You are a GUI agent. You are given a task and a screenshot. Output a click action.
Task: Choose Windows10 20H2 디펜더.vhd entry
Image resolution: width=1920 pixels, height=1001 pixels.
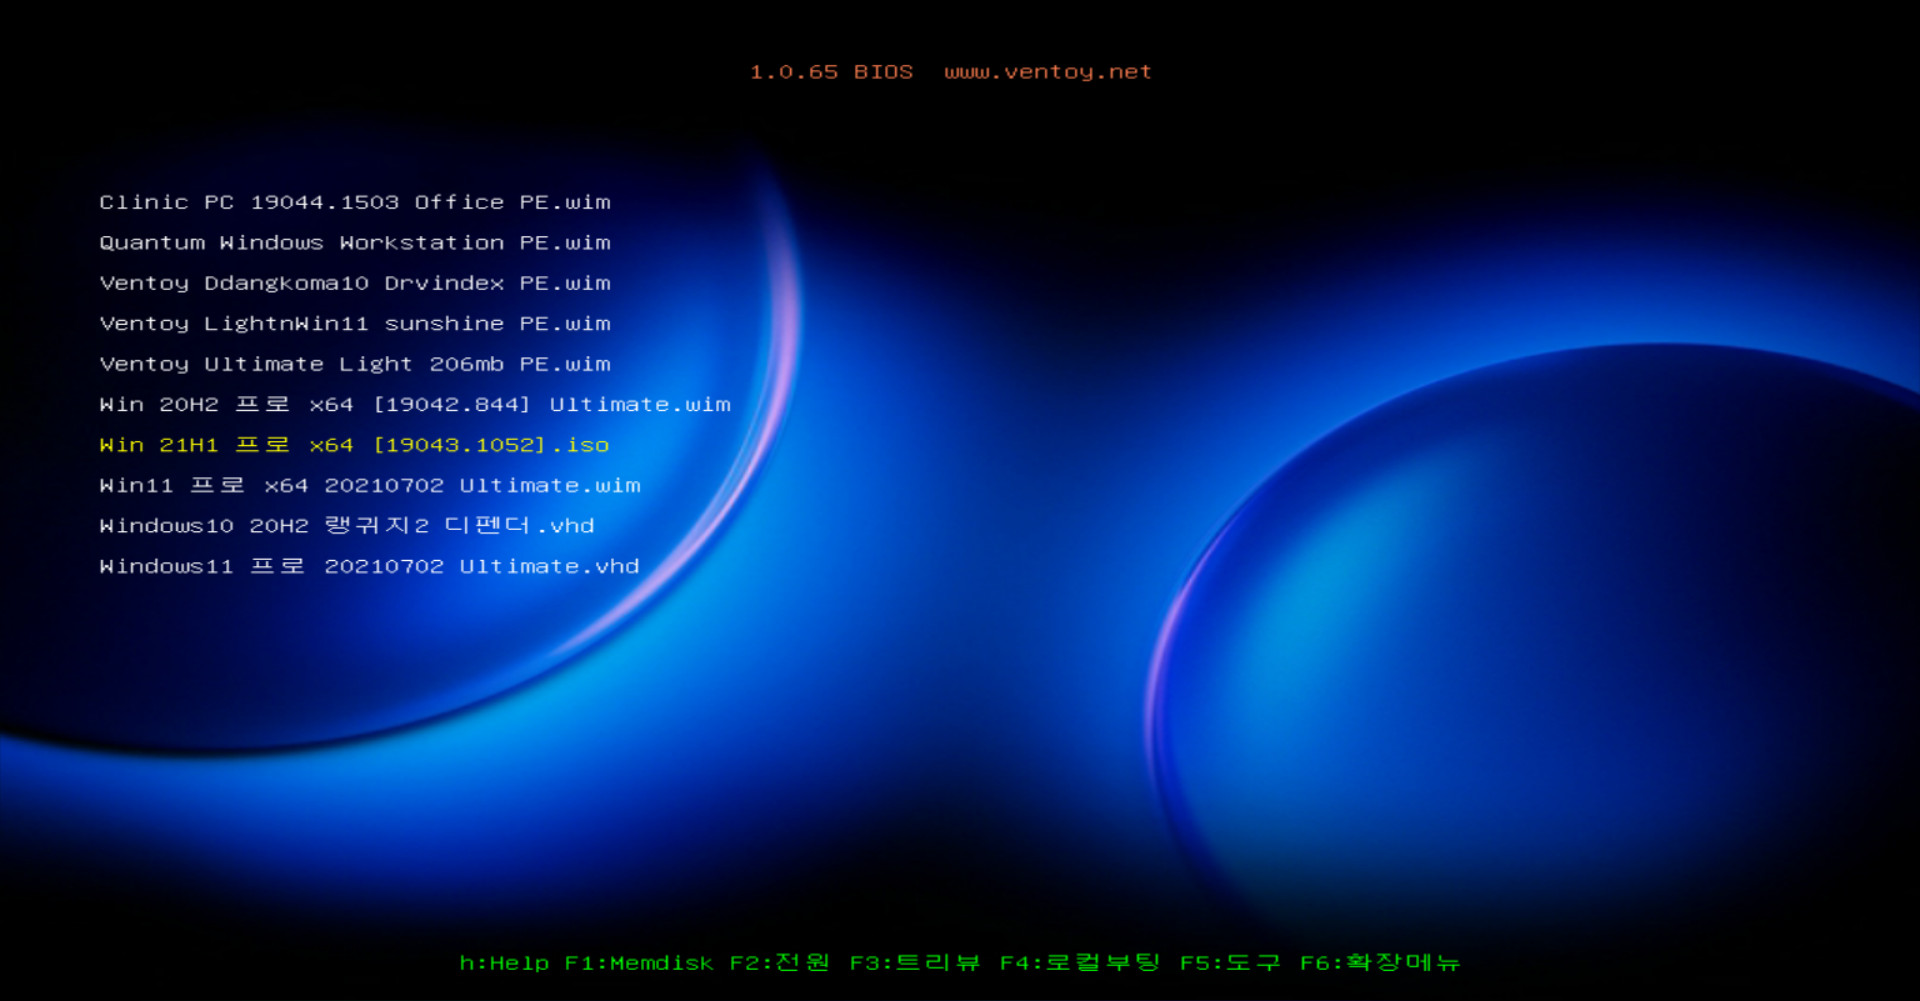click(x=347, y=525)
